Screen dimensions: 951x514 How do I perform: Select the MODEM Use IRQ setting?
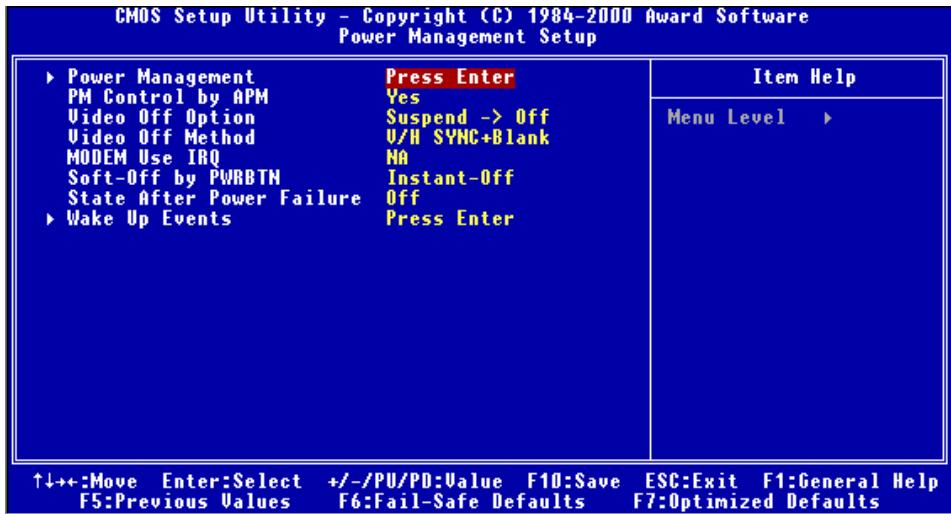144,158
